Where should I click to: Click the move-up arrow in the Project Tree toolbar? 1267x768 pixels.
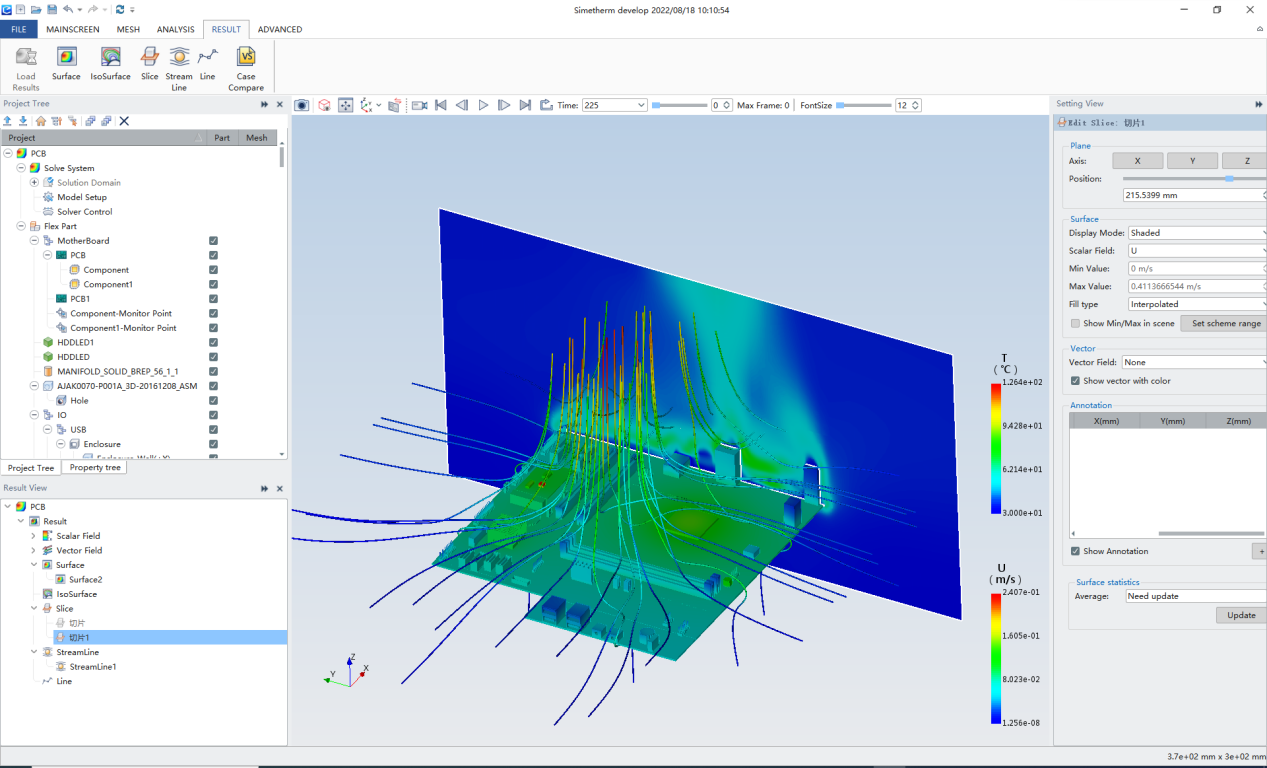point(8,121)
